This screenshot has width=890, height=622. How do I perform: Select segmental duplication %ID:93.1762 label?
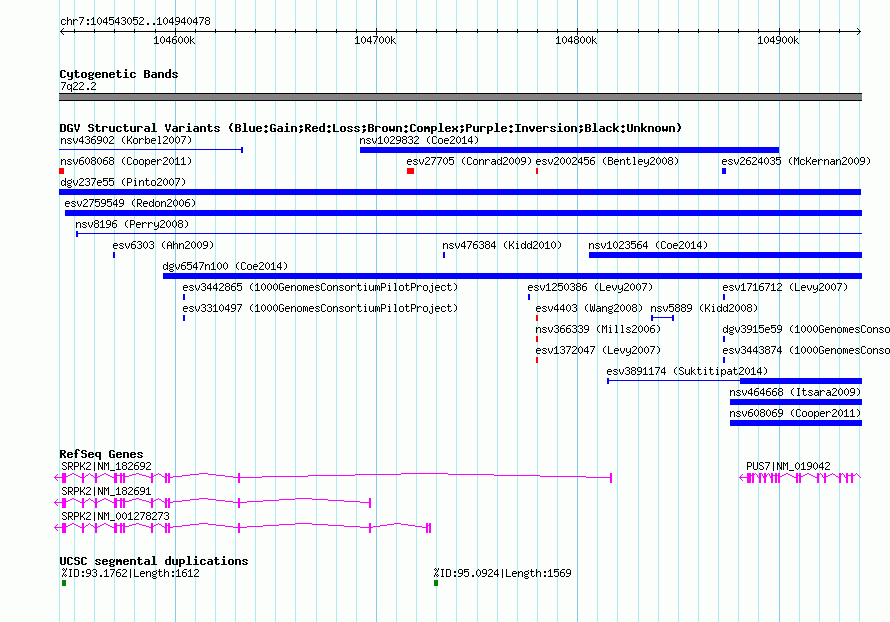coord(131,573)
